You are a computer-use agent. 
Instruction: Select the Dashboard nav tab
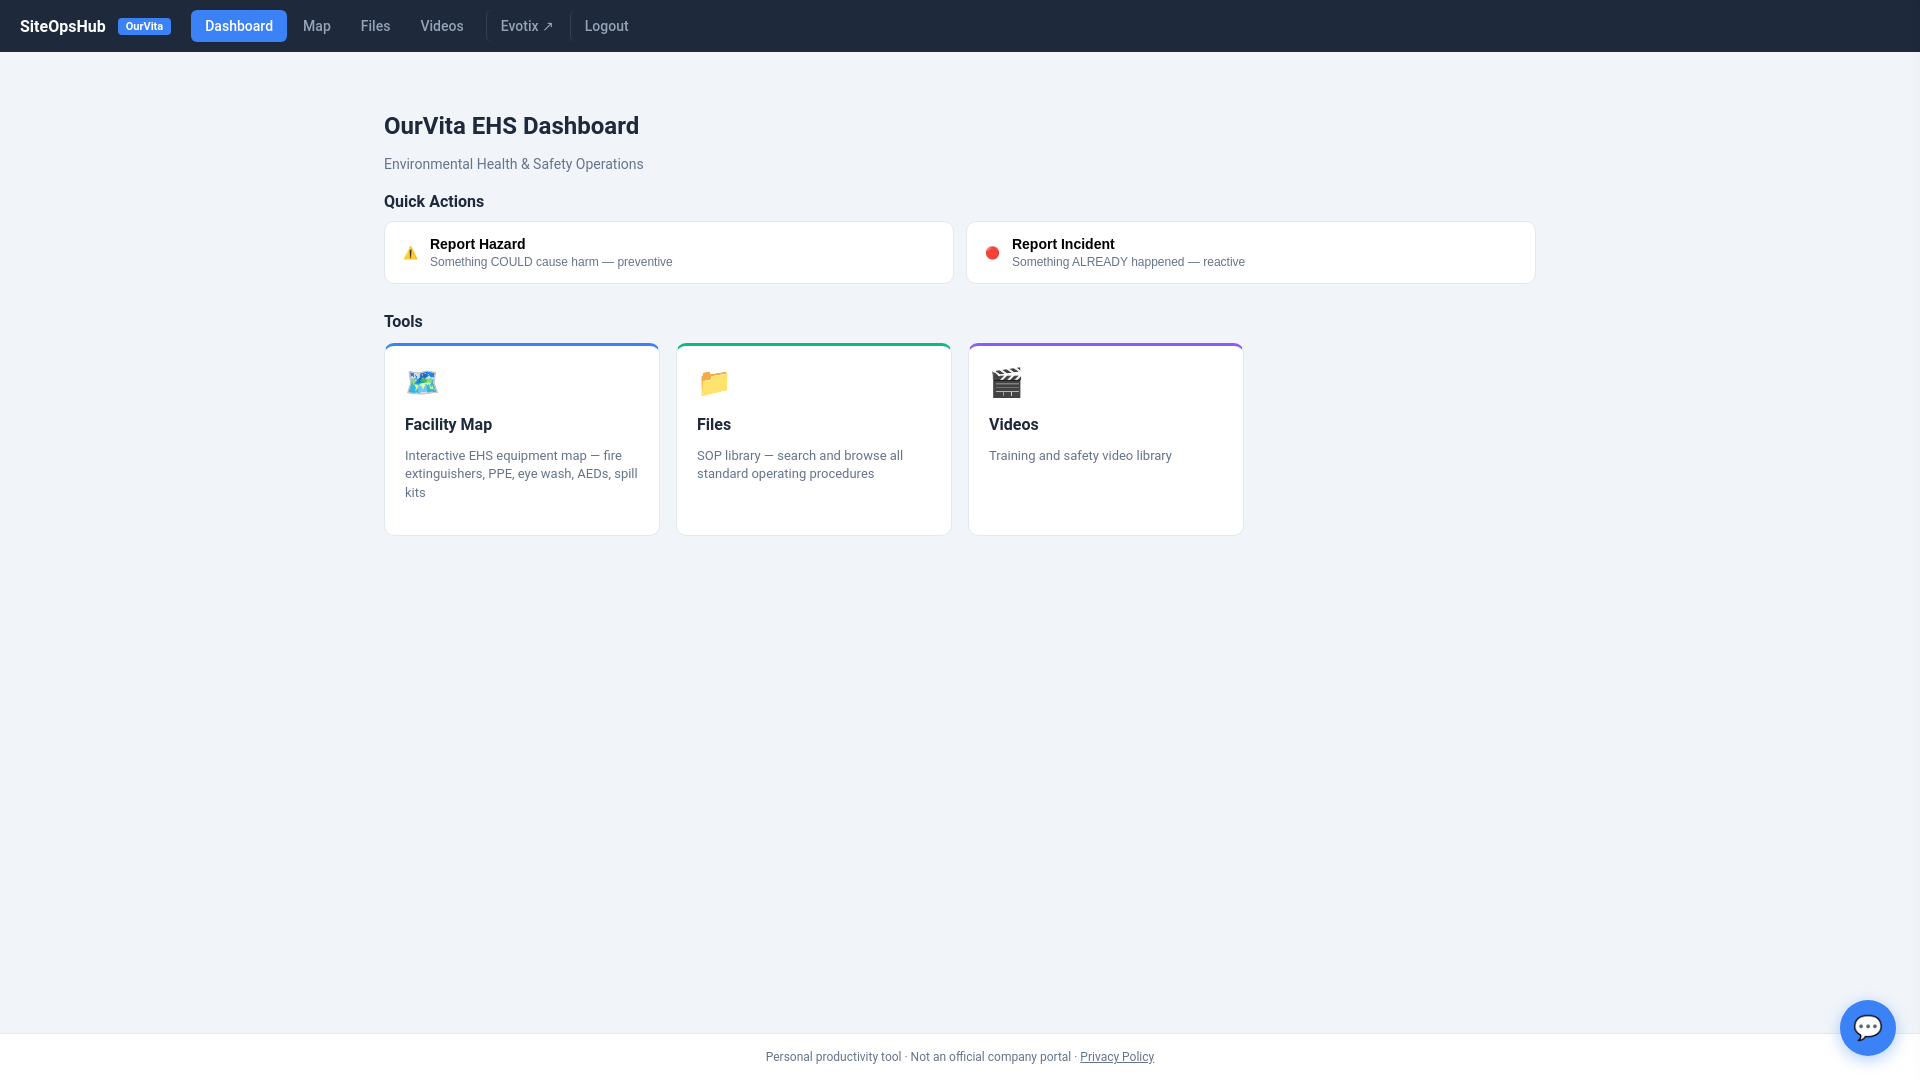click(239, 26)
